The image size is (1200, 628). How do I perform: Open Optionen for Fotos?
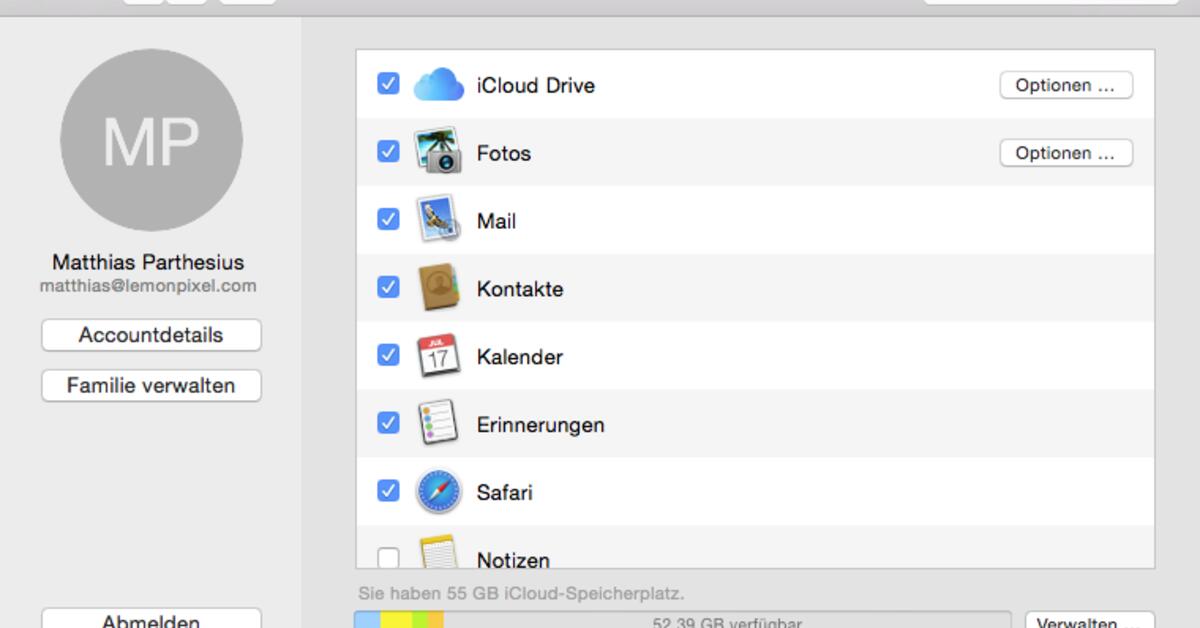[1066, 153]
